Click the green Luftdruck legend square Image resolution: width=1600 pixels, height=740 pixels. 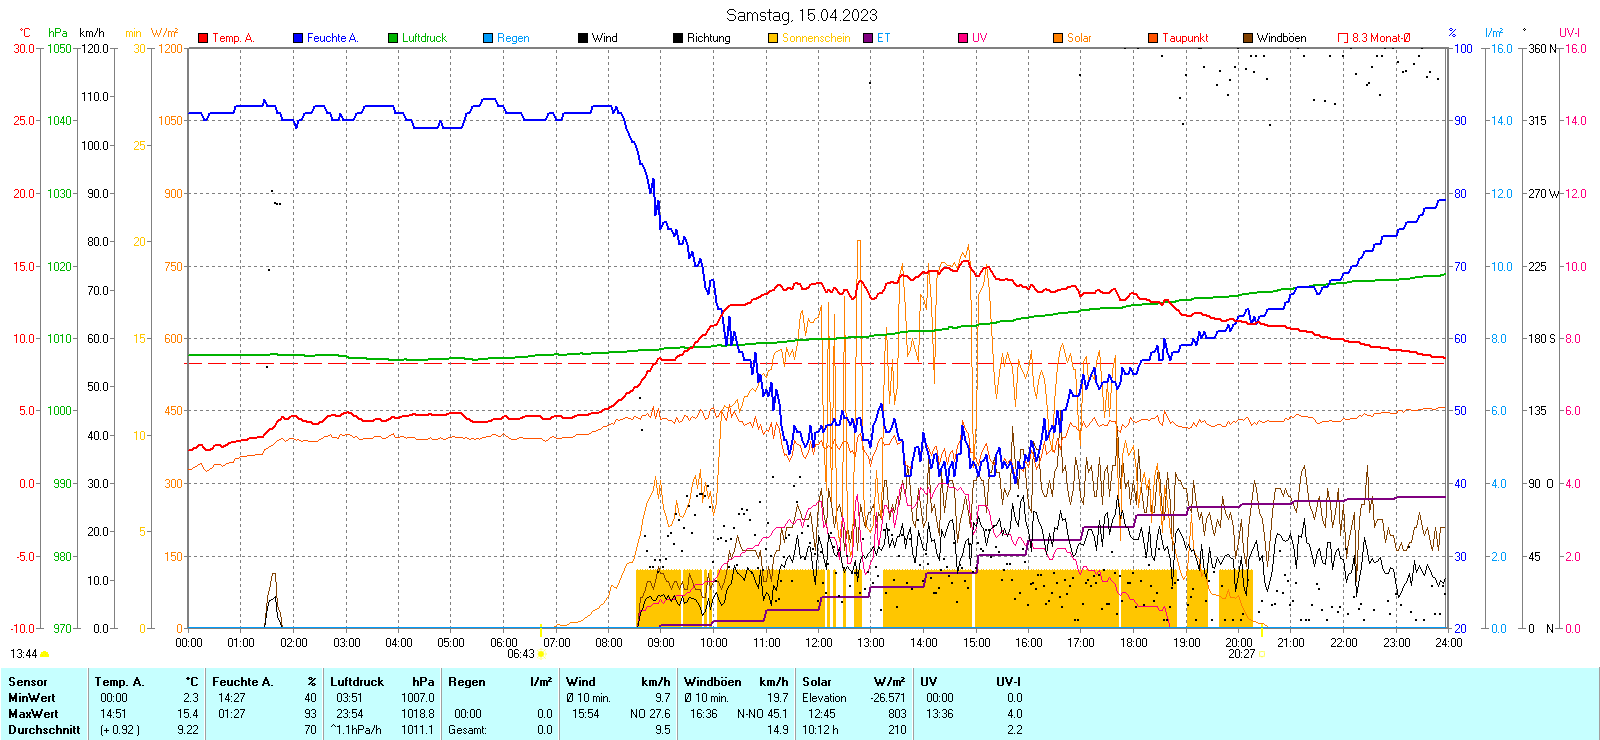[393, 38]
